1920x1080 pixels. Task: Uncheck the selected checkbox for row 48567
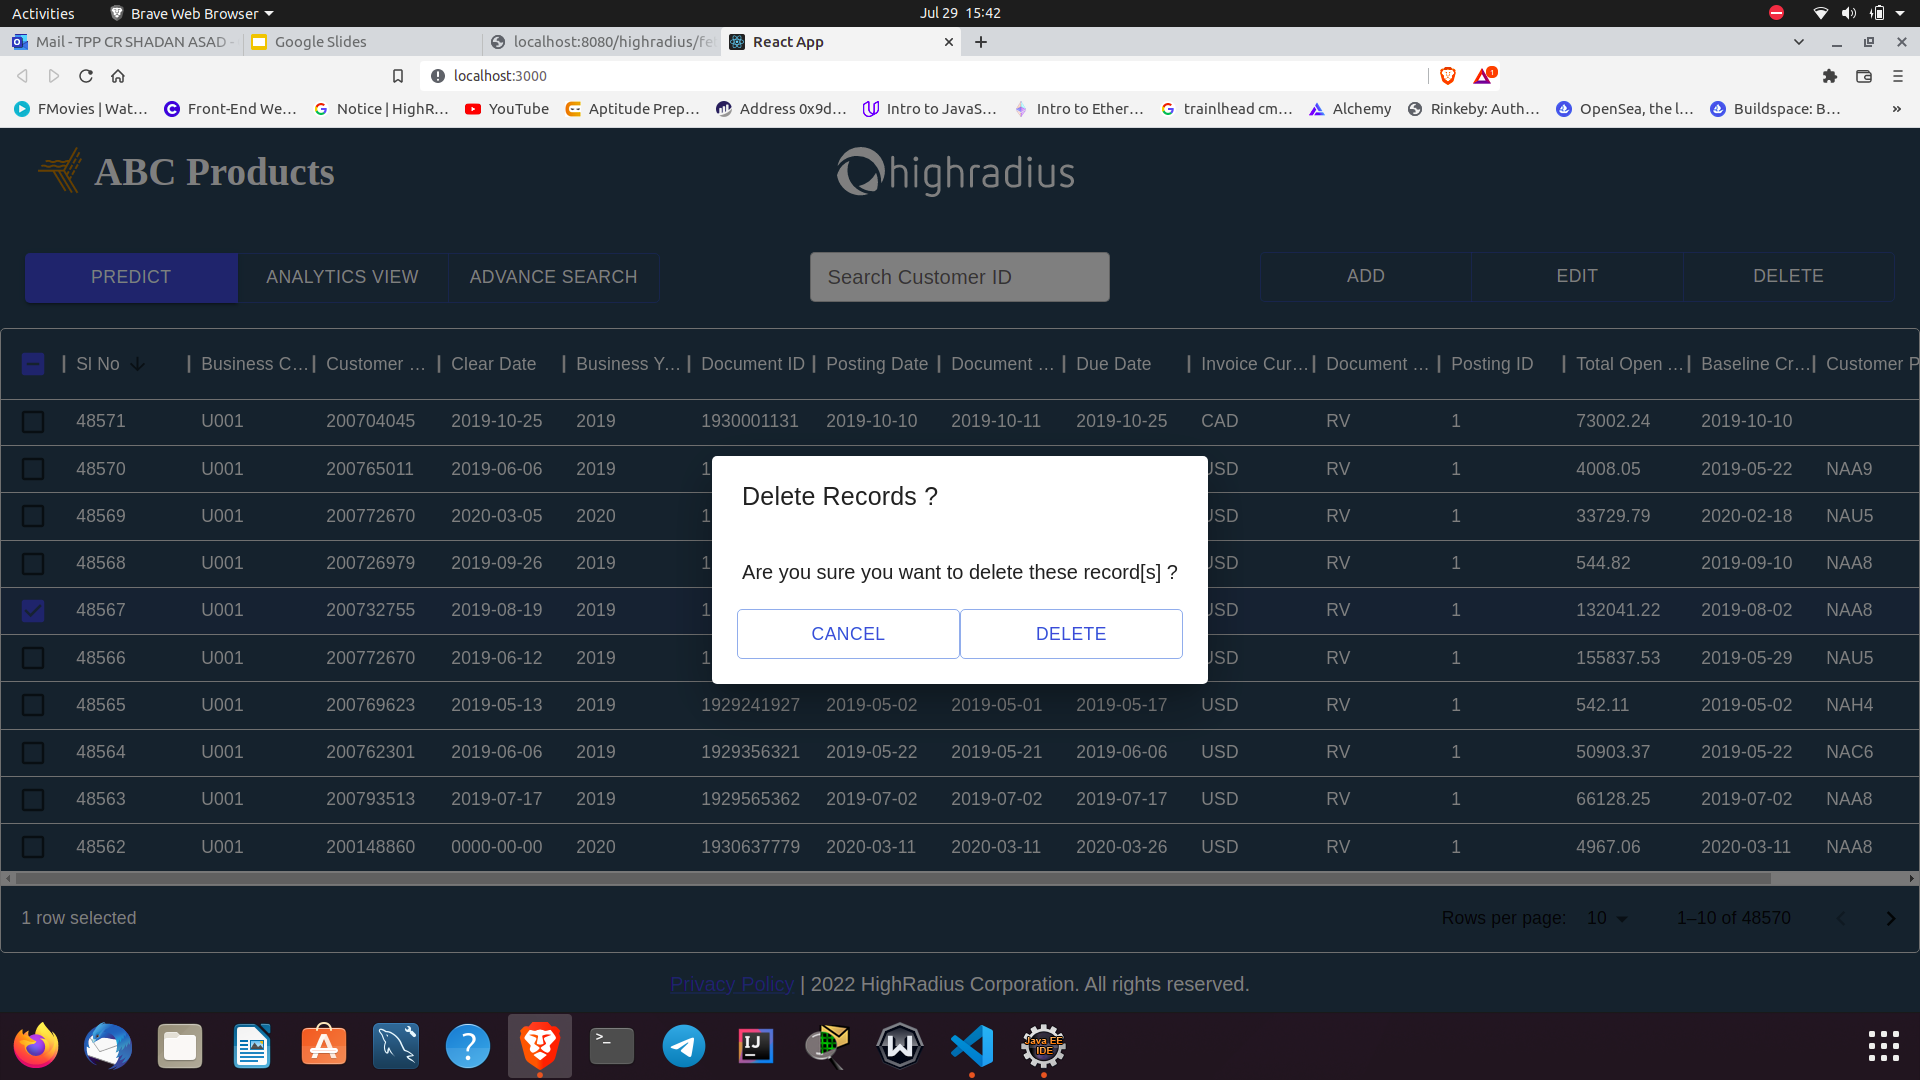[33, 610]
